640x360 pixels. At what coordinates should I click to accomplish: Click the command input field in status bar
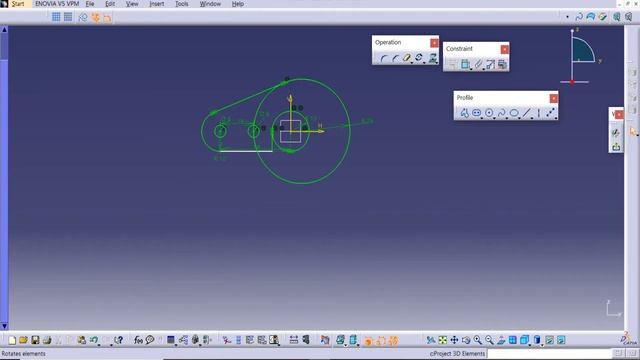point(549,353)
